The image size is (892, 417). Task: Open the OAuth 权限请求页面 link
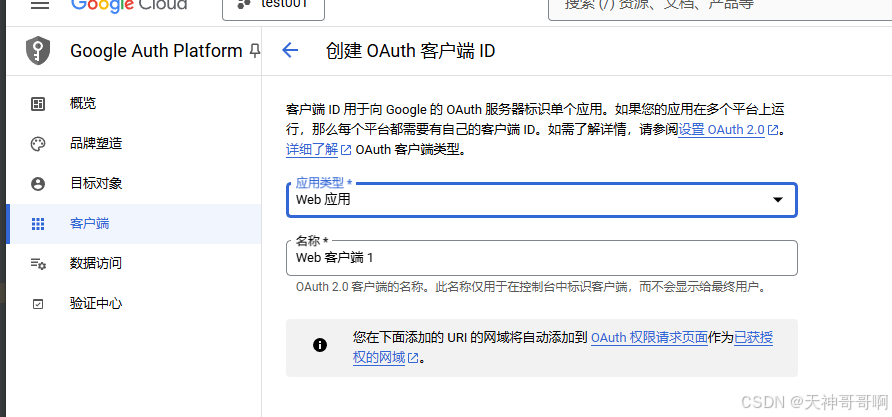tap(649, 338)
